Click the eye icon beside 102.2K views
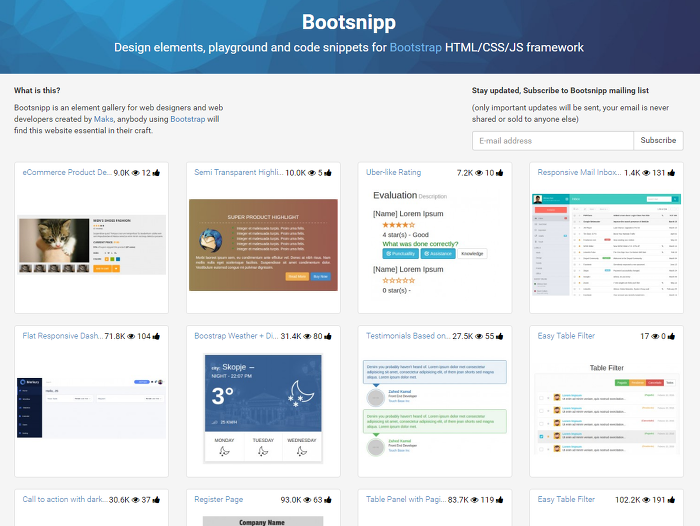 tap(646, 500)
